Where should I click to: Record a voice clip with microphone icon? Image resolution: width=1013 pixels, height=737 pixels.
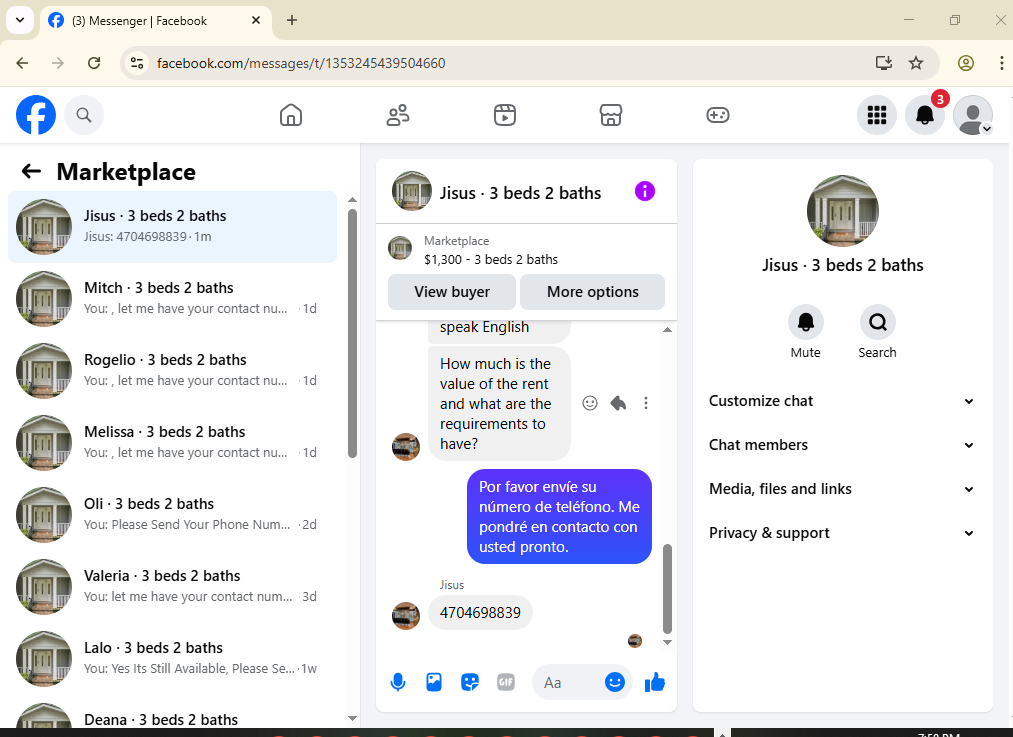point(398,682)
